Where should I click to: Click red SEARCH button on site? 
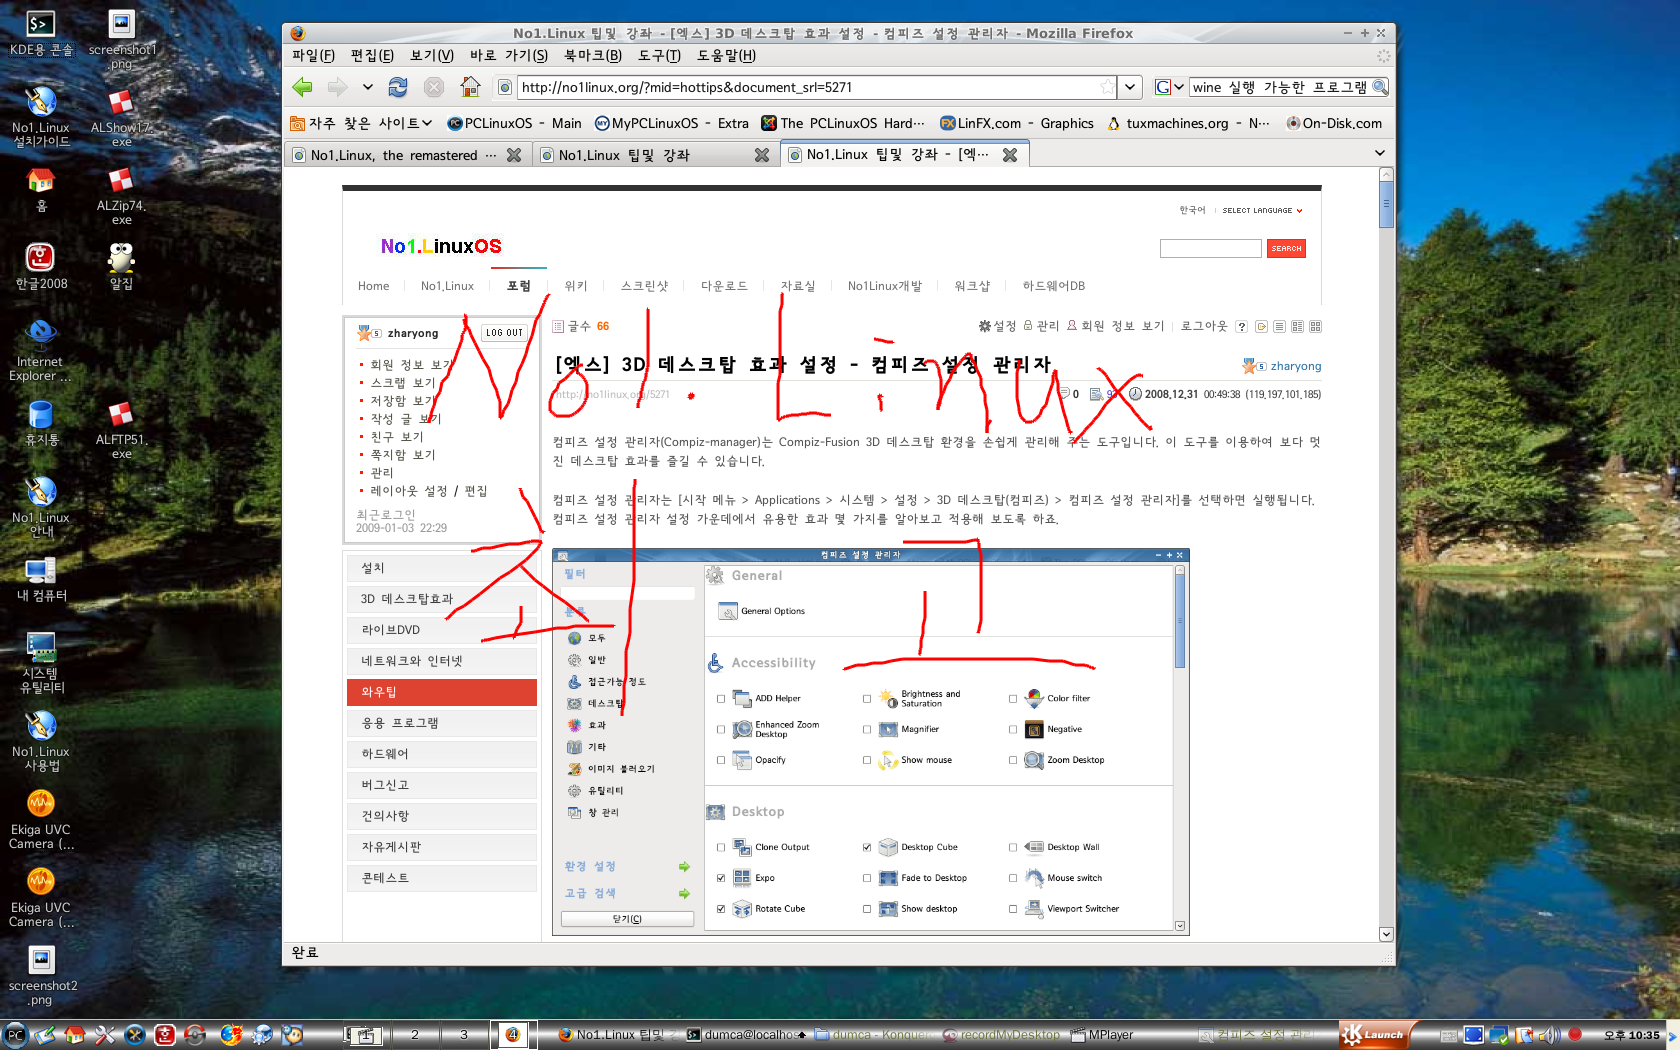pos(1286,248)
